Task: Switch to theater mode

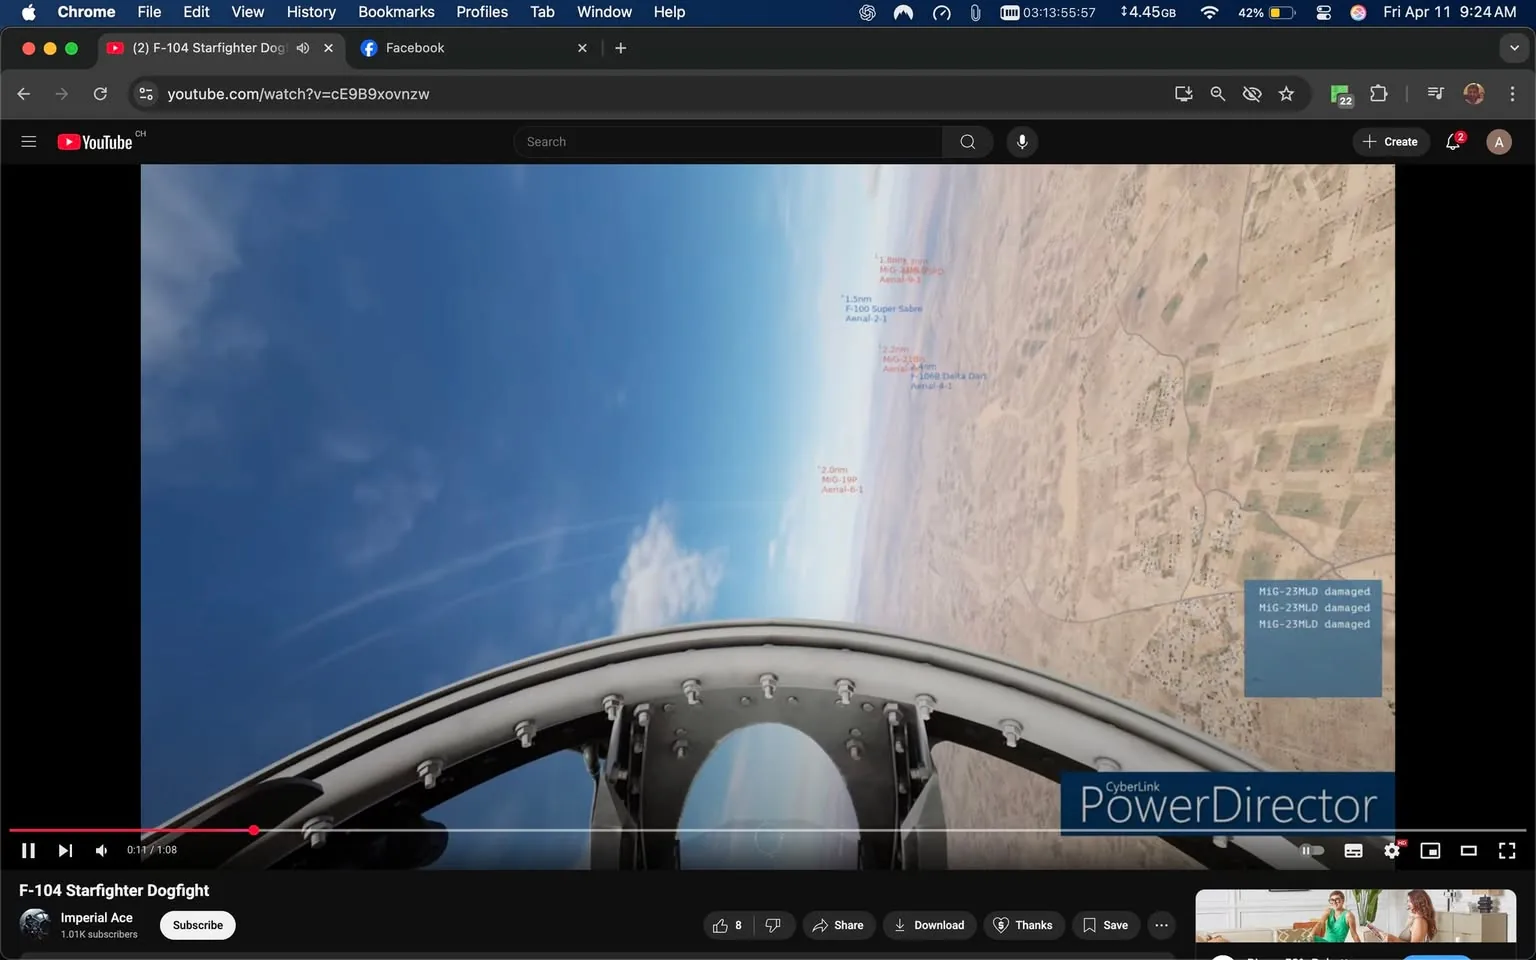Action: 1468,850
